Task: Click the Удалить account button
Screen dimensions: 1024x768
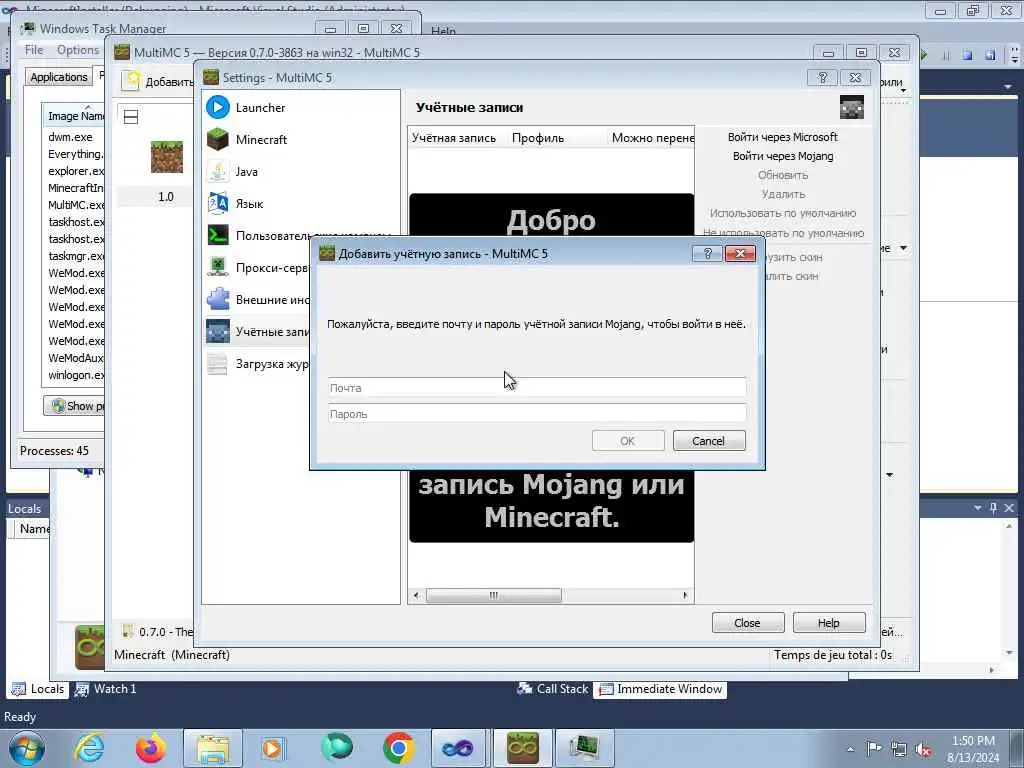Action: (x=782, y=193)
